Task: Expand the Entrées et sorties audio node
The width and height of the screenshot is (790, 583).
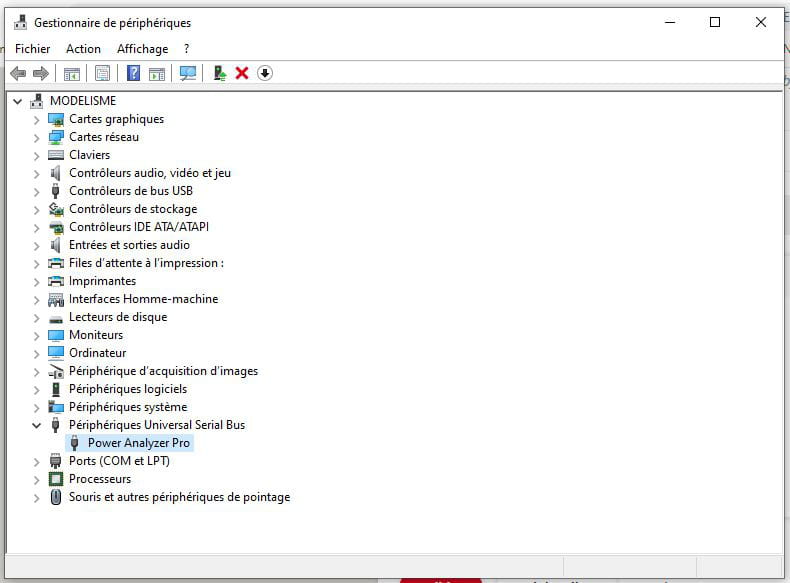Action: click(x=36, y=246)
